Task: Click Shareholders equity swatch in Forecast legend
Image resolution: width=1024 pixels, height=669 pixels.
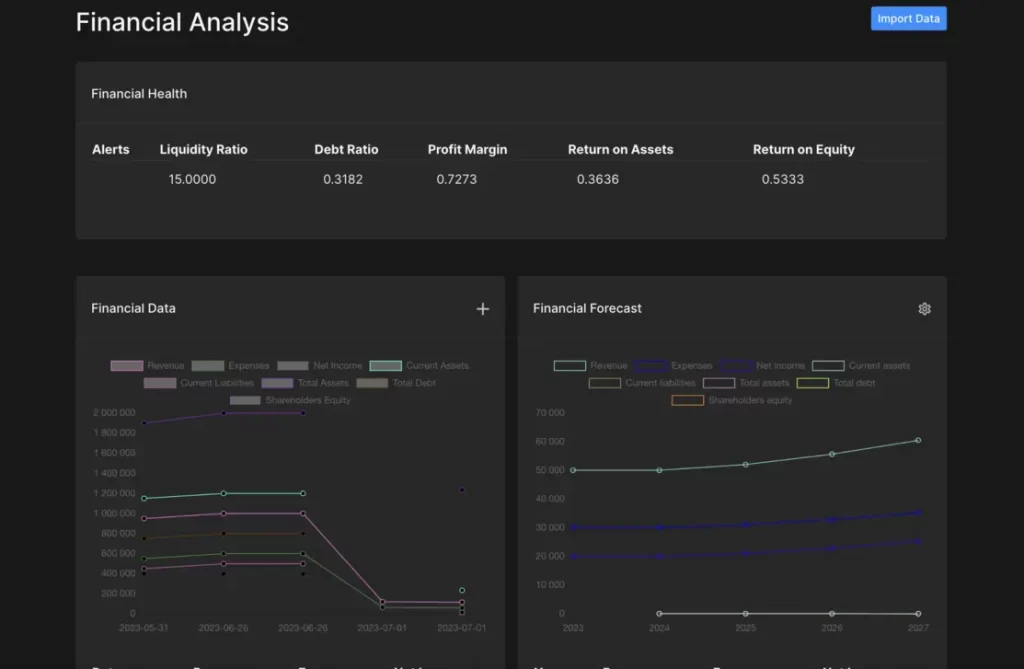Action: (688, 400)
